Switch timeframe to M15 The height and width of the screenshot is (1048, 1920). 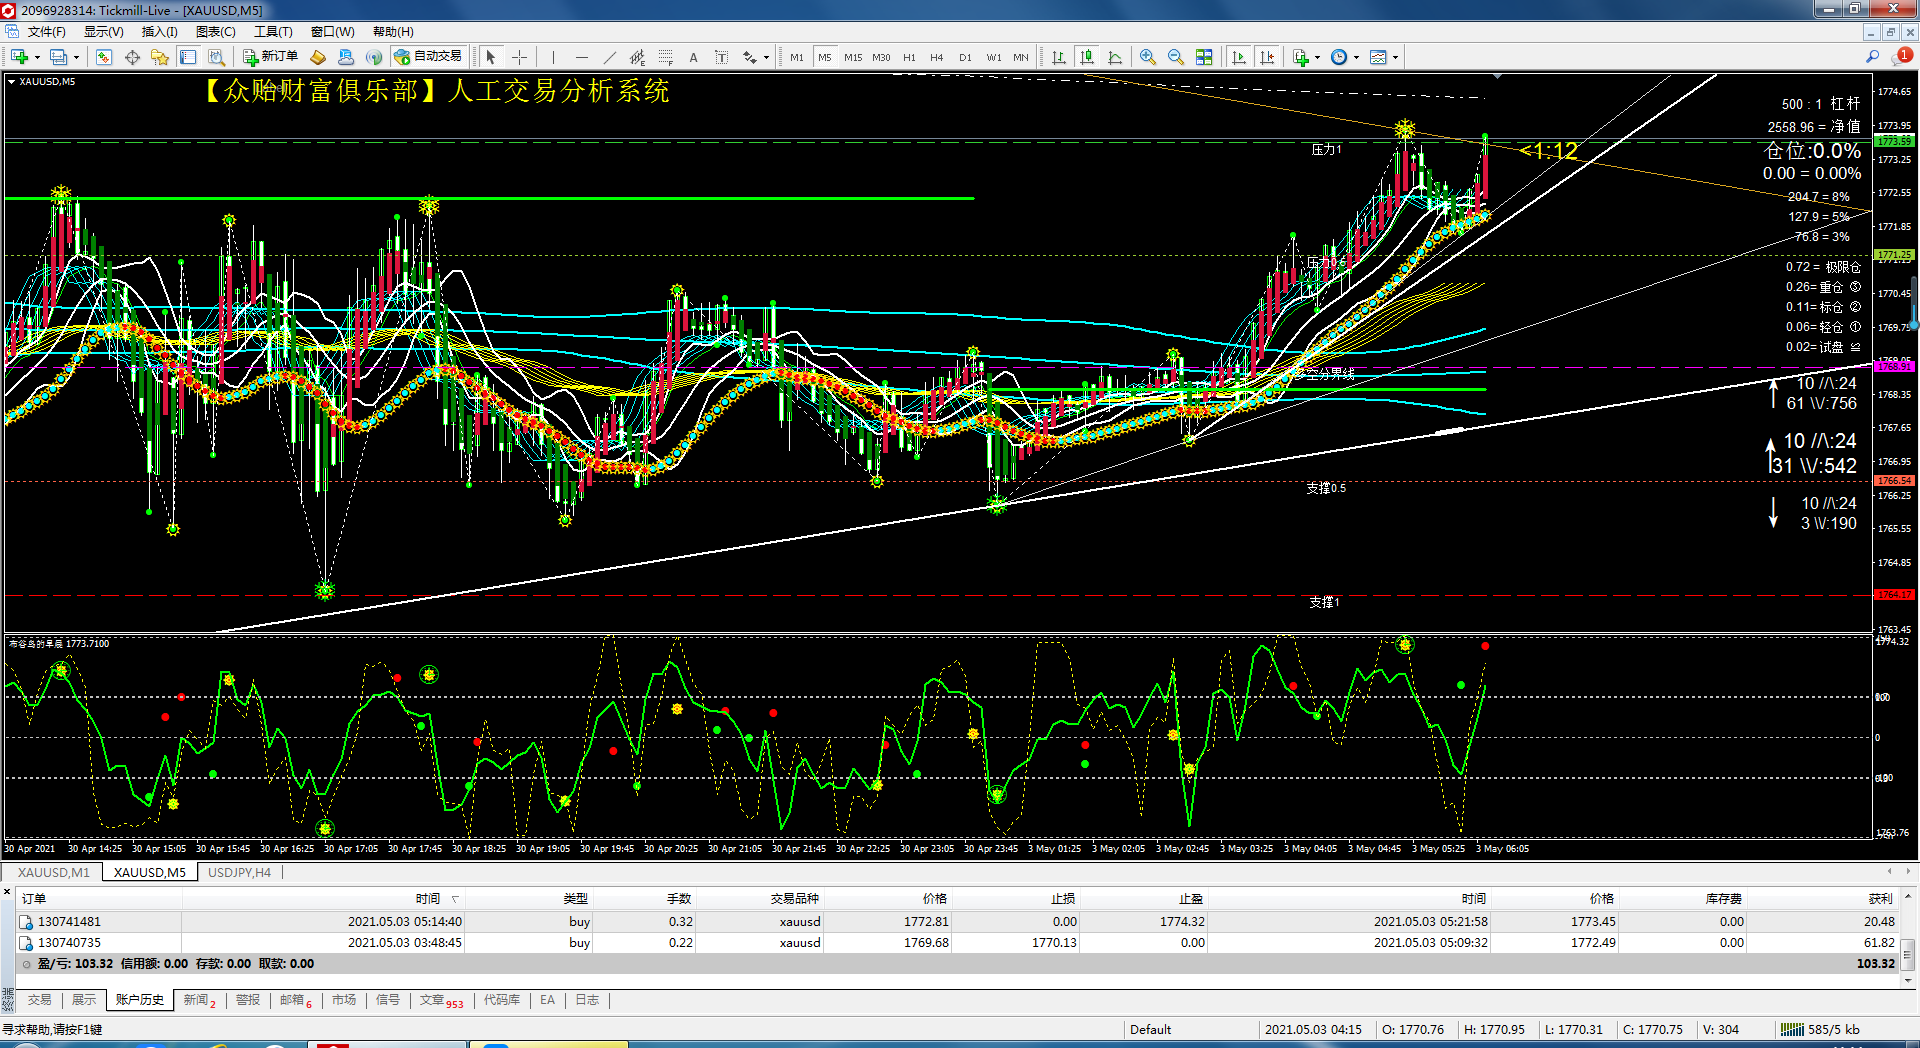tap(852, 57)
